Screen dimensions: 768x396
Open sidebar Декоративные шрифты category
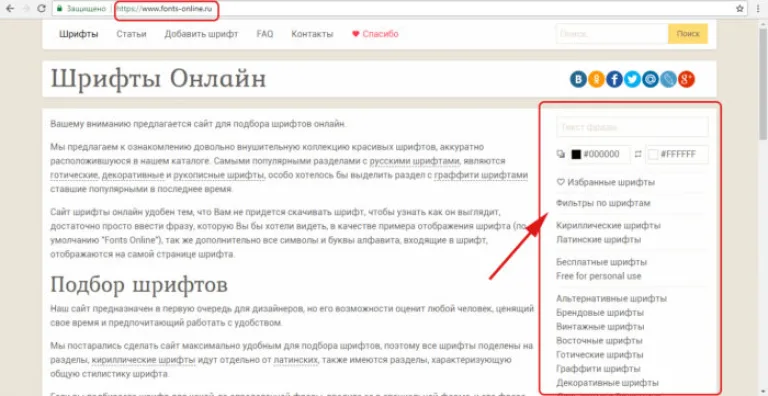(607, 383)
